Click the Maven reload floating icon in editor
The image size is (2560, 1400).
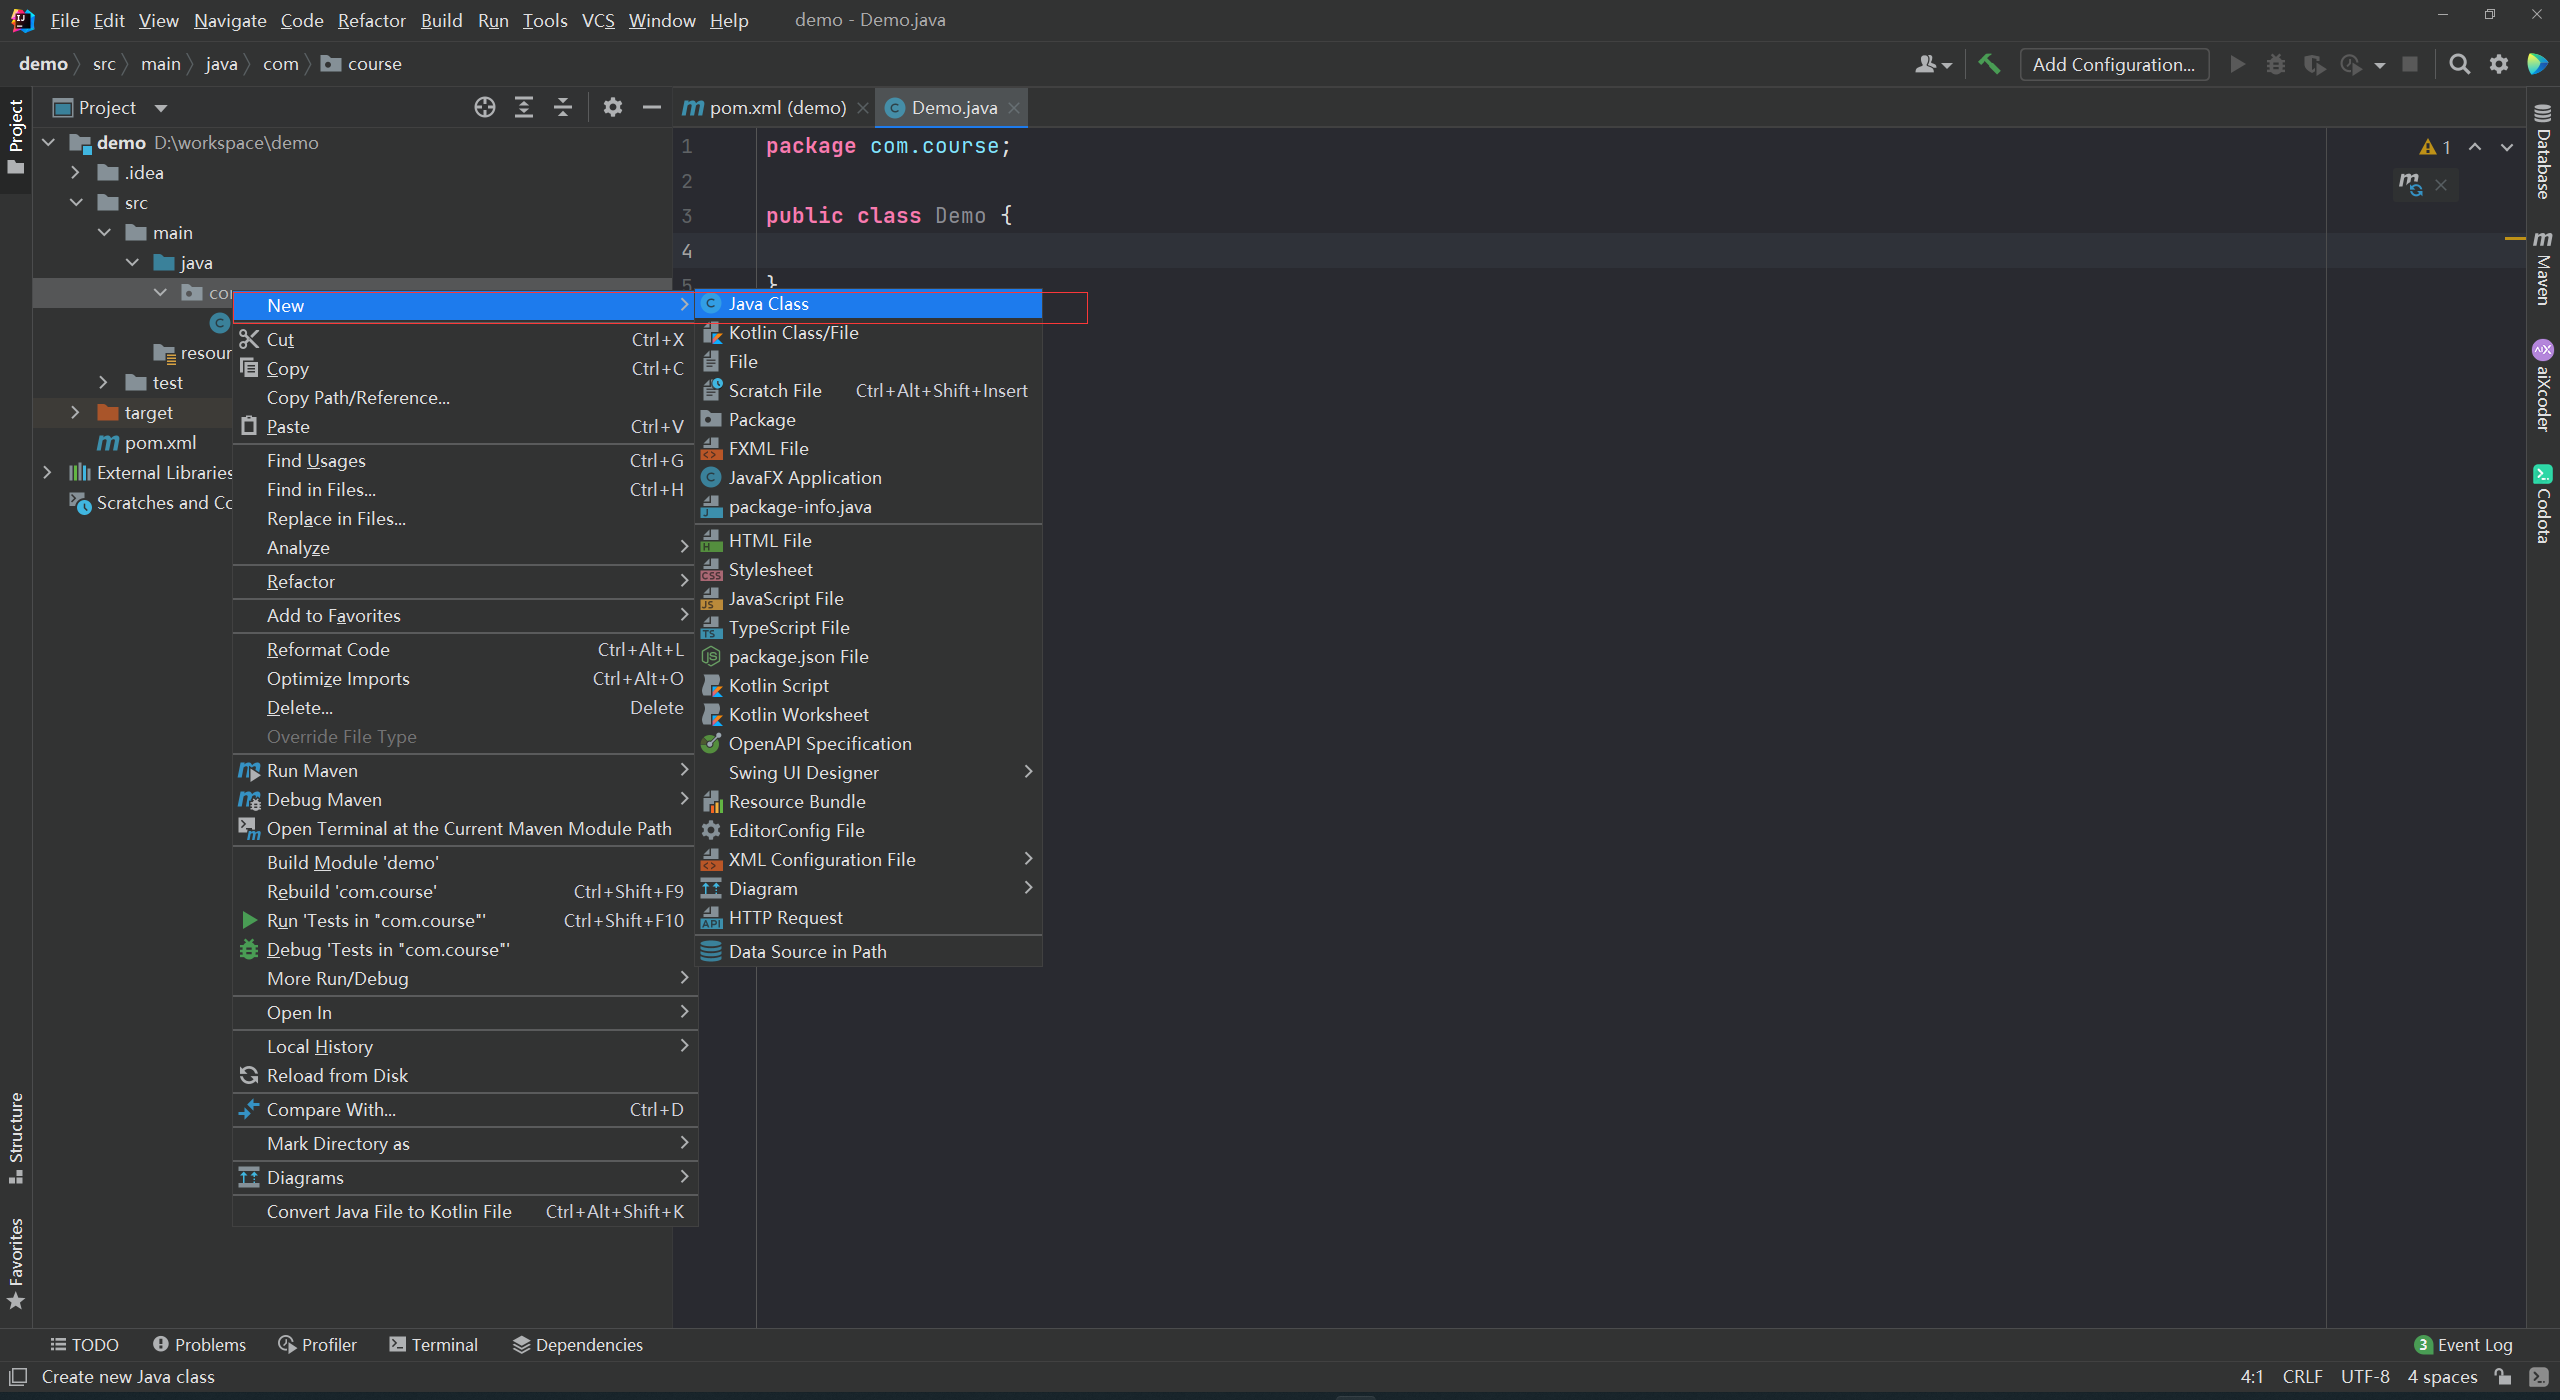(2410, 184)
